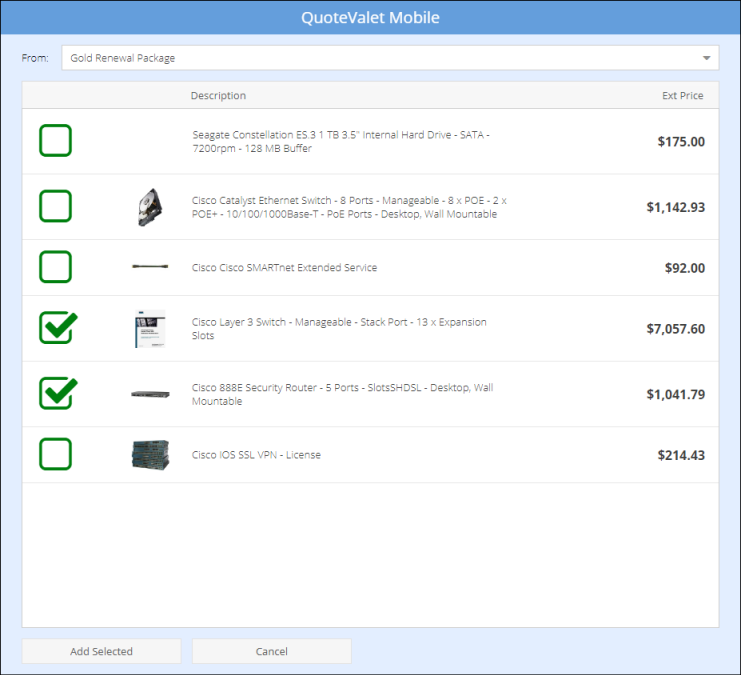Image resolution: width=741 pixels, height=675 pixels.
Task: Open the From dropdown arrow
Action: click(706, 58)
